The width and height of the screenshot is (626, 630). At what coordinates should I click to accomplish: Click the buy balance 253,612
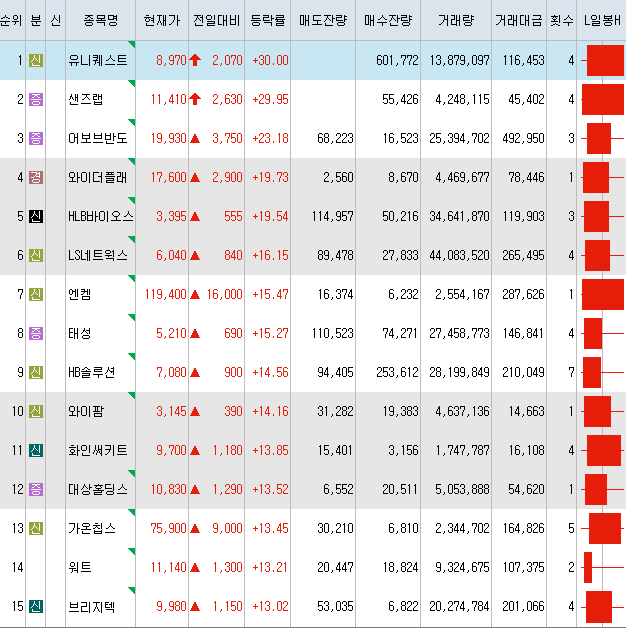click(397, 372)
